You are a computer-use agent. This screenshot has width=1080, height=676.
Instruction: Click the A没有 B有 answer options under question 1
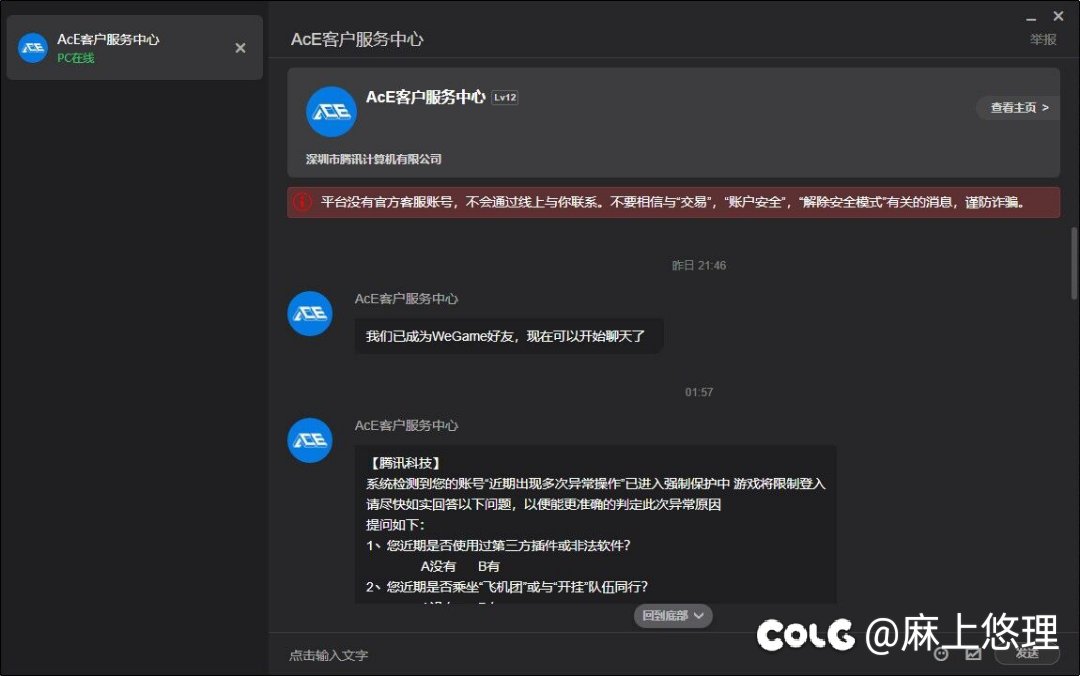click(460, 566)
